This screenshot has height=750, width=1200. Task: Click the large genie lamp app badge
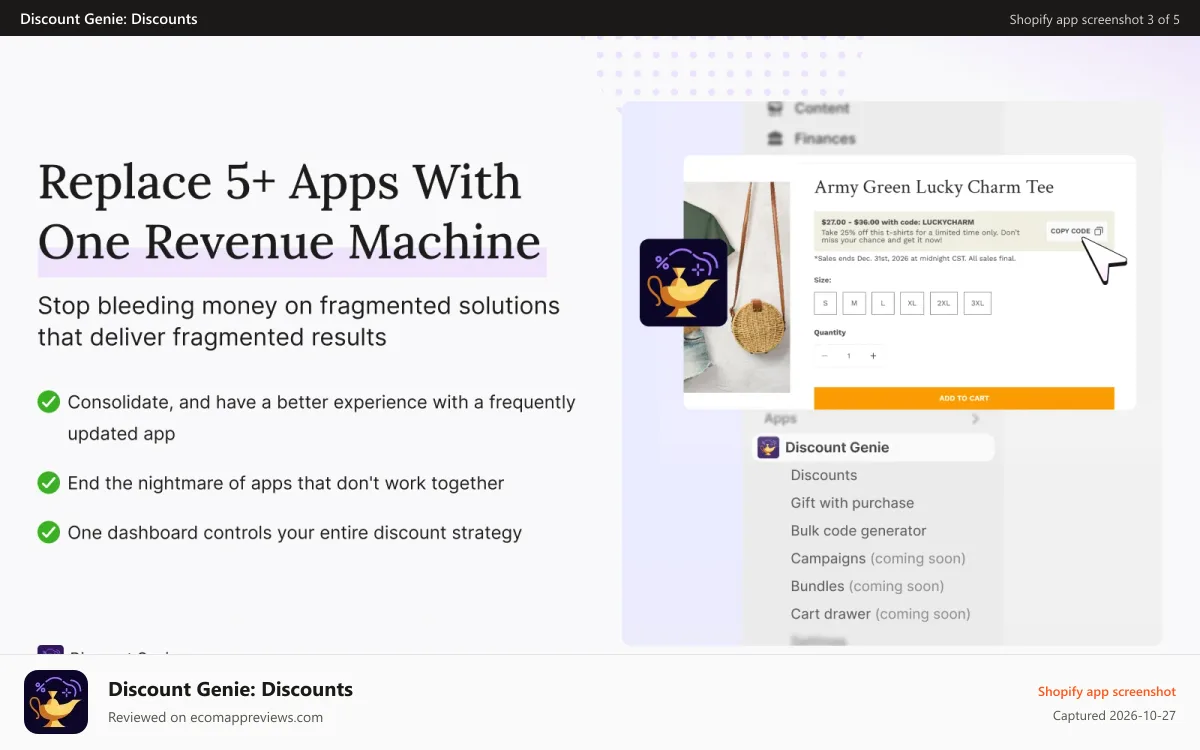pyautogui.click(x=684, y=282)
